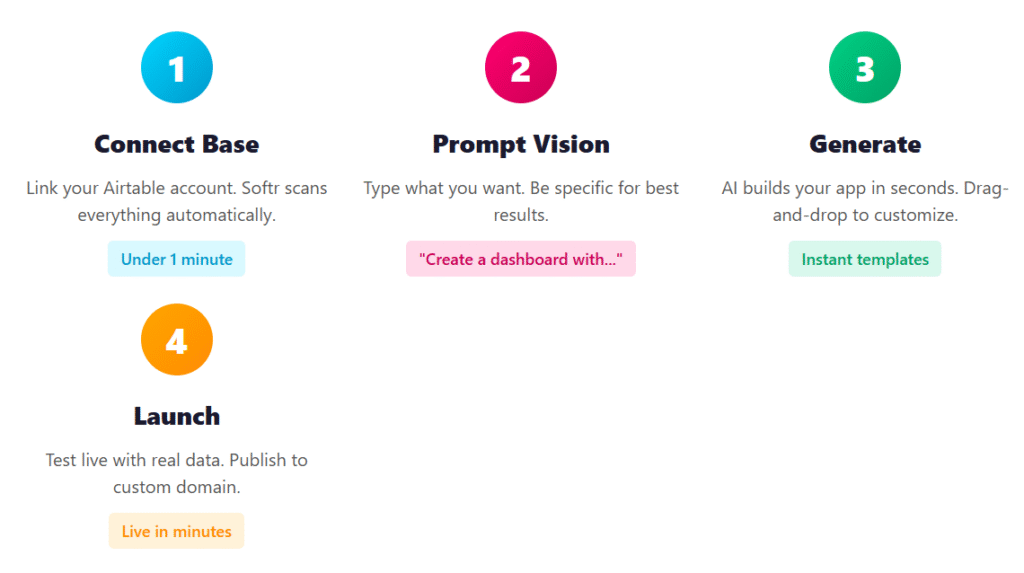This screenshot has width=1024, height=573.
Task: Click "Publish to custom domain" text
Action: 177,487
